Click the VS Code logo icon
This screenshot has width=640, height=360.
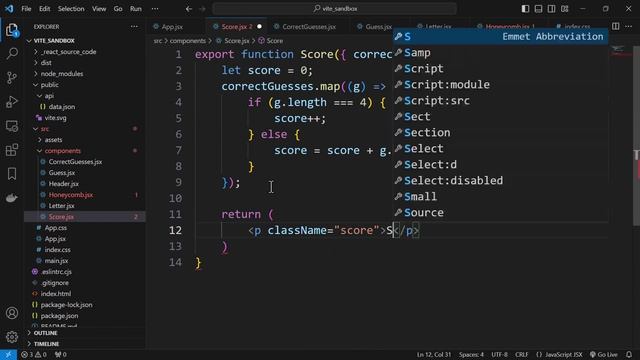(9, 8)
